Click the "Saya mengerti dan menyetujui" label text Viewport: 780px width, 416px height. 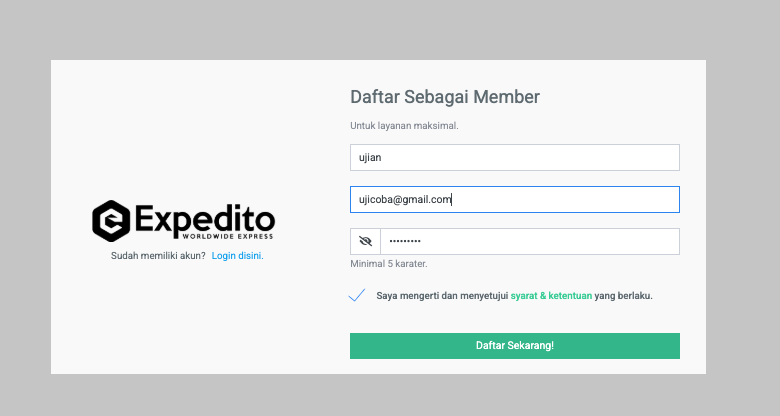[x=442, y=296]
